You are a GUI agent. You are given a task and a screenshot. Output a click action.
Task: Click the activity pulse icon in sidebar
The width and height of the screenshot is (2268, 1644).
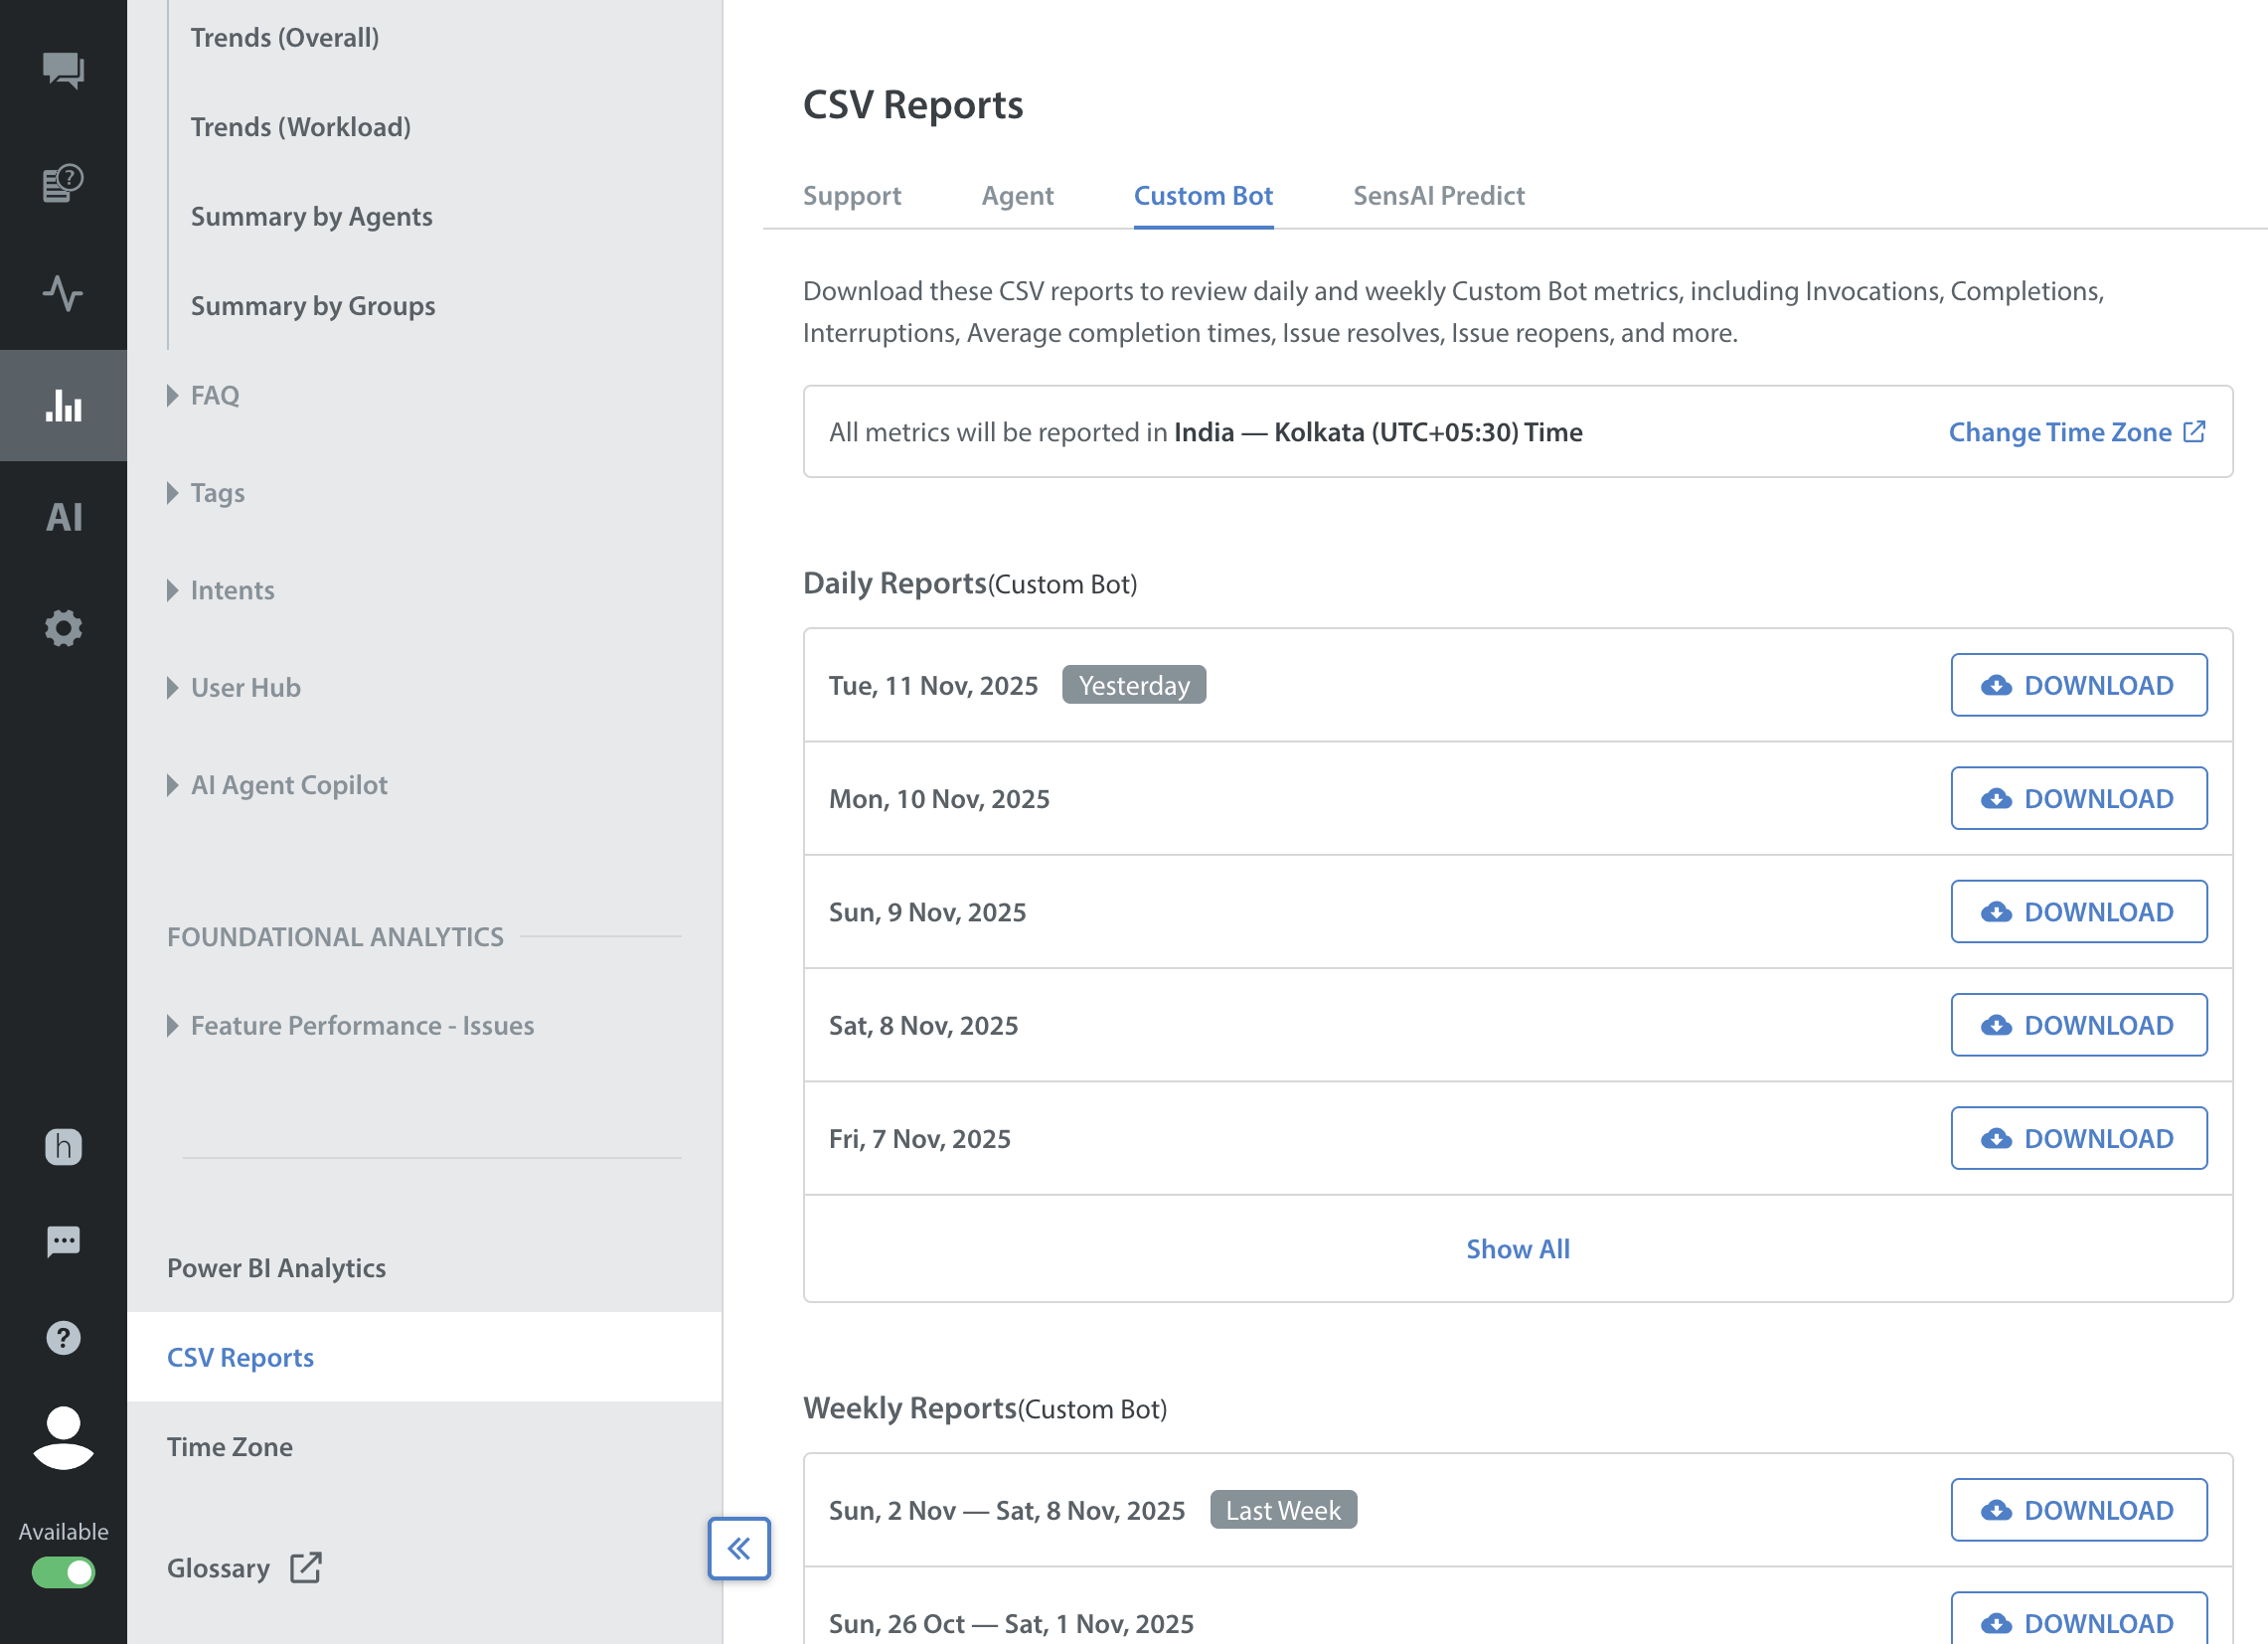coord(63,293)
